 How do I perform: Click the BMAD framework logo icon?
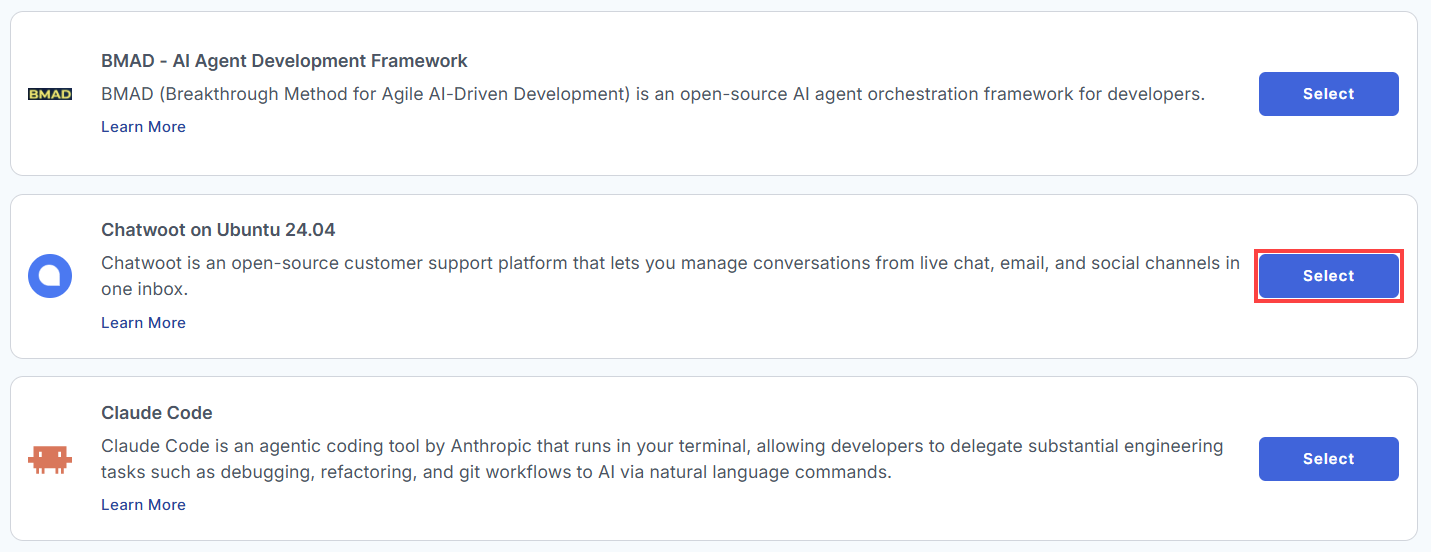pos(49,94)
